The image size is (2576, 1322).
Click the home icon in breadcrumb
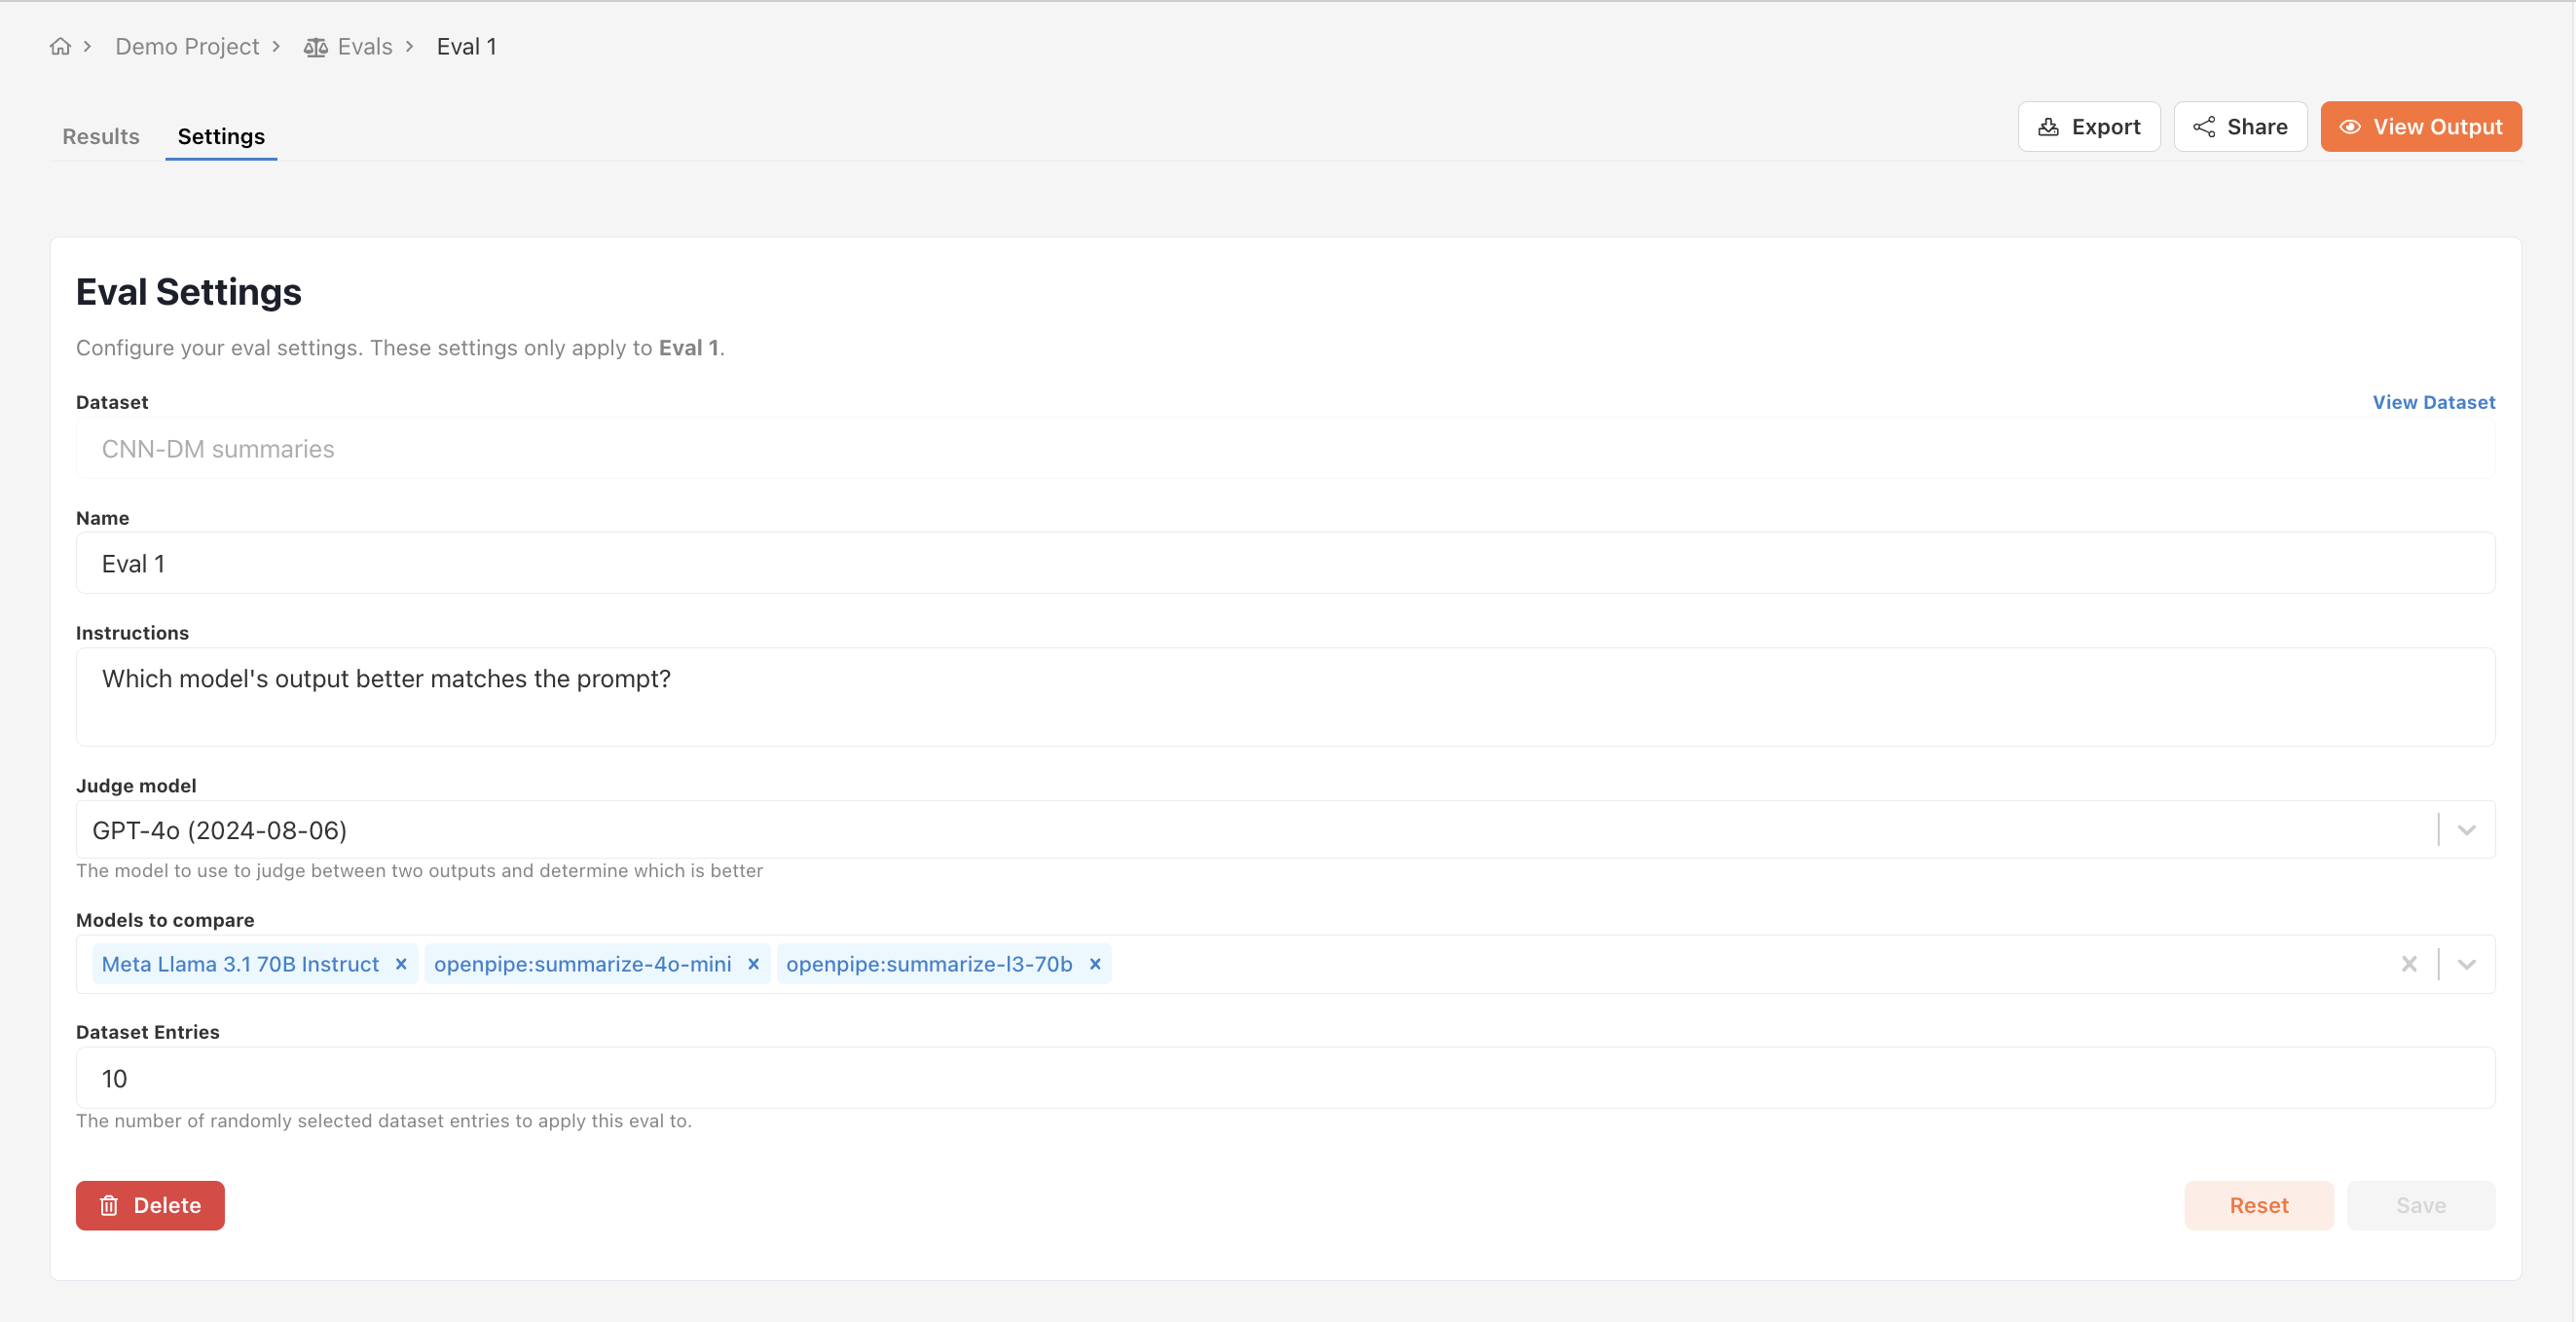click(x=60, y=47)
